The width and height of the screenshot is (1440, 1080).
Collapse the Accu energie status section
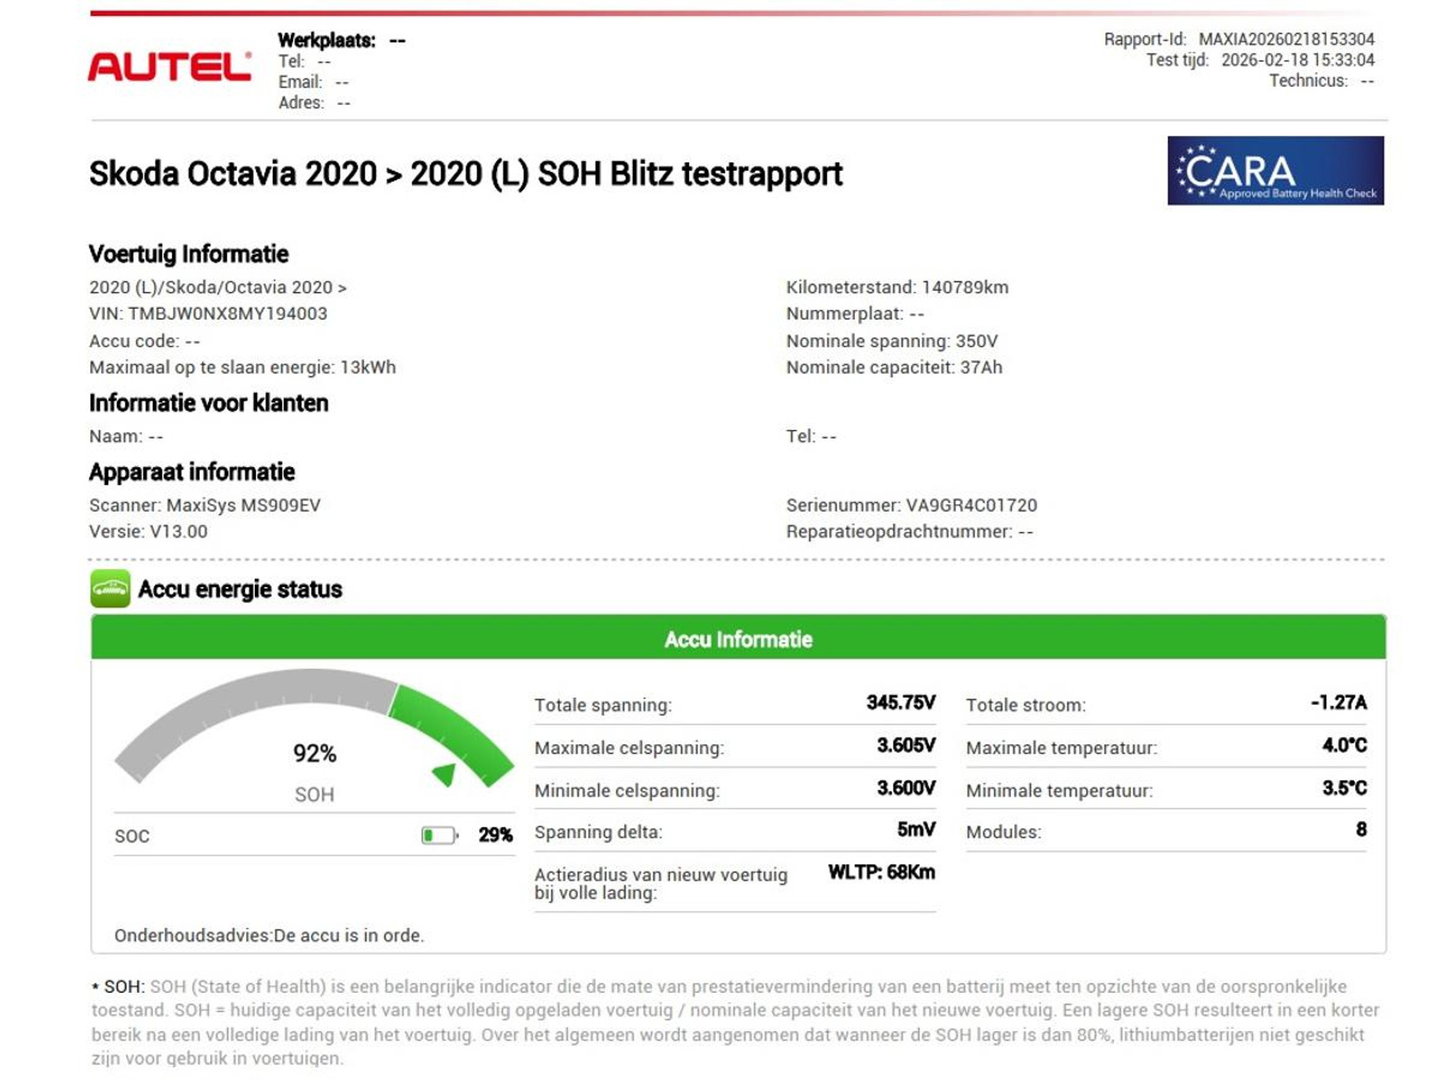239,589
